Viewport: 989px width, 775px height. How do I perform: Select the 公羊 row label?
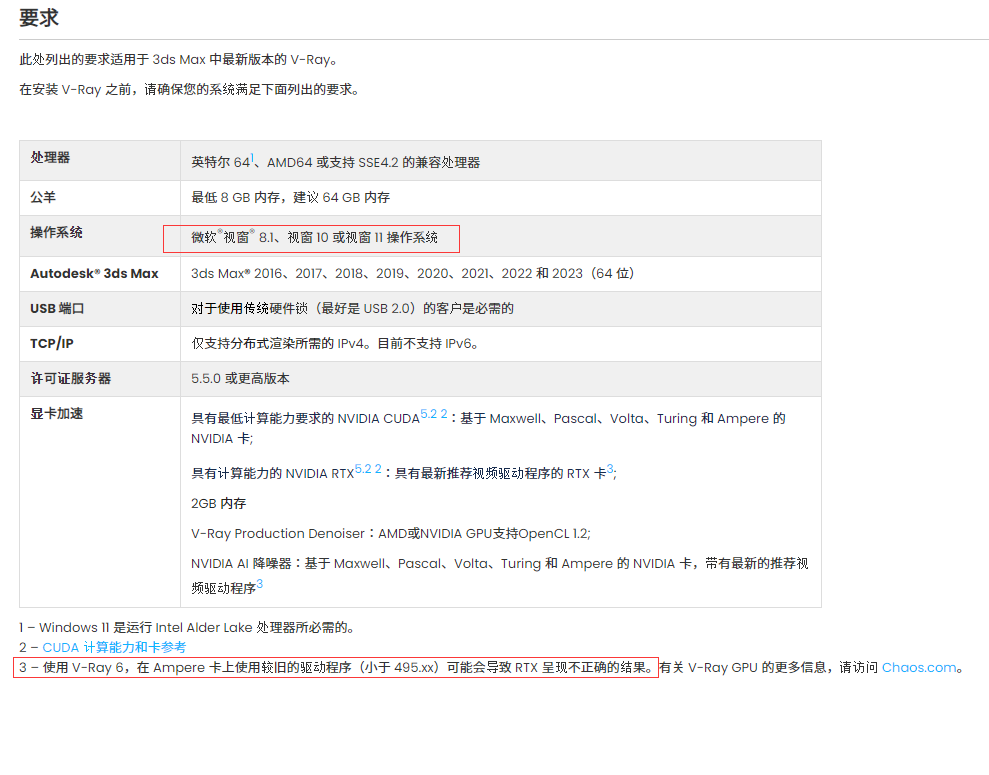pyautogui.click(x=43, y=197)
